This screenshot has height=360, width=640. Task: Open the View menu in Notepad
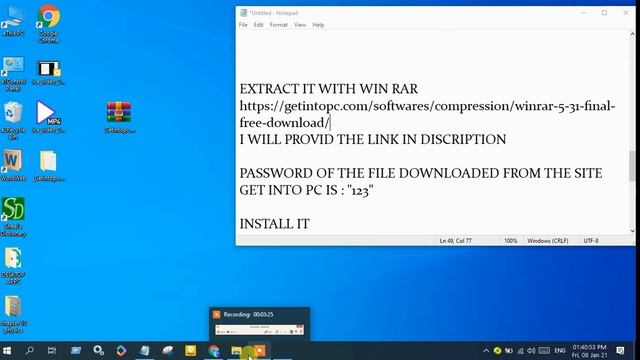[300, 25]
